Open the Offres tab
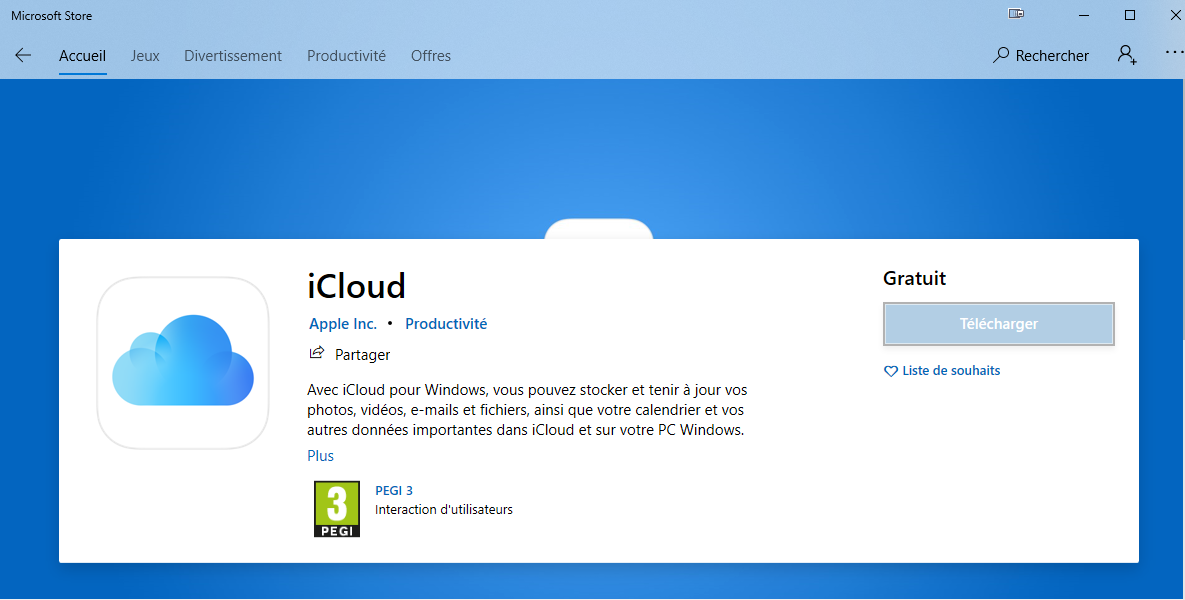The image size is (1185, 600). pyautogui.click(x=431, y=56)
